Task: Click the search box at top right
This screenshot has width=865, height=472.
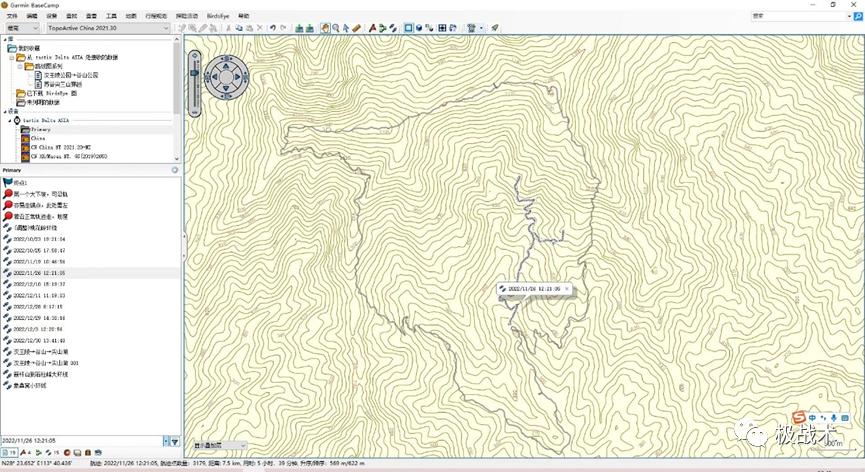Action: 798,17
